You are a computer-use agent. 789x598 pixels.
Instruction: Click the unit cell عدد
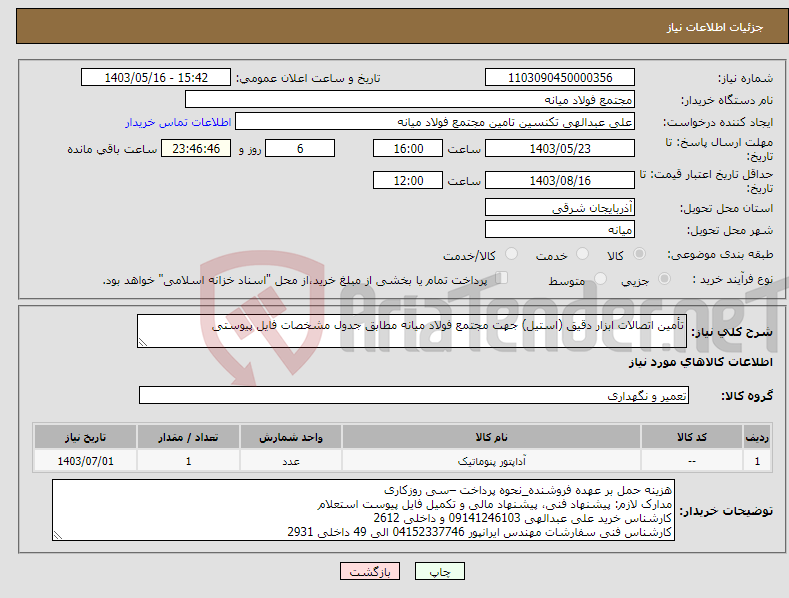291,461
